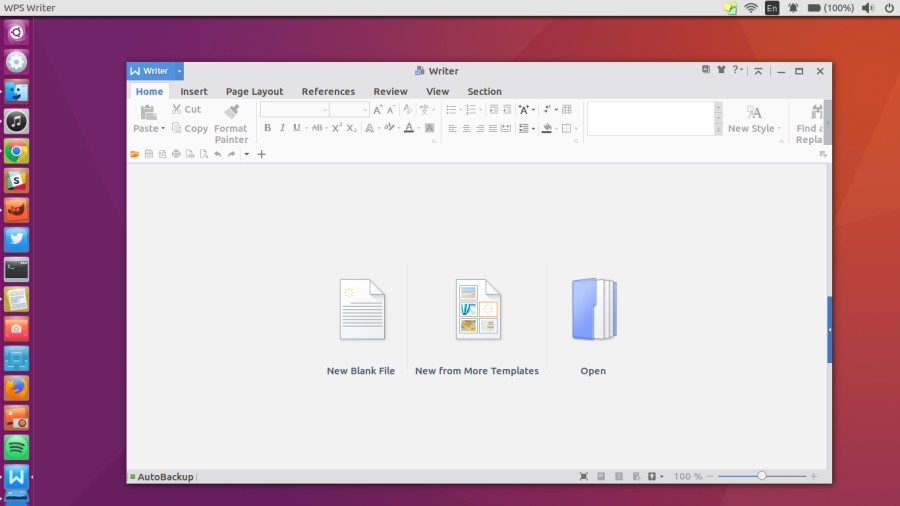Click the Clear Formatting icon

[x=408, y=109]
